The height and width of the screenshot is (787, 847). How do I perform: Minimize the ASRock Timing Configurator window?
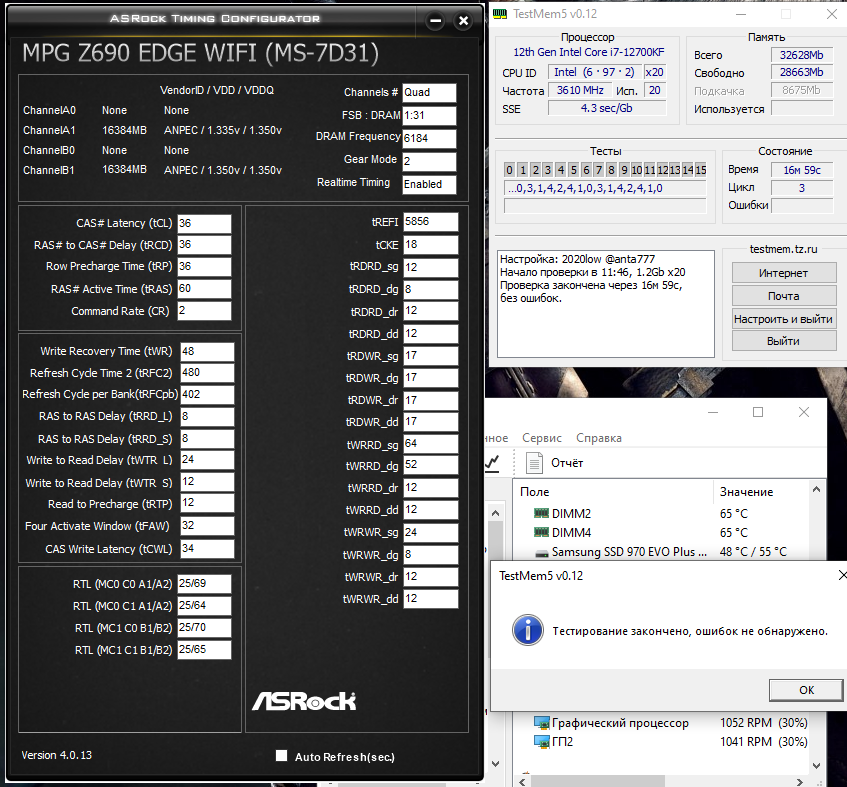(435, 21)
